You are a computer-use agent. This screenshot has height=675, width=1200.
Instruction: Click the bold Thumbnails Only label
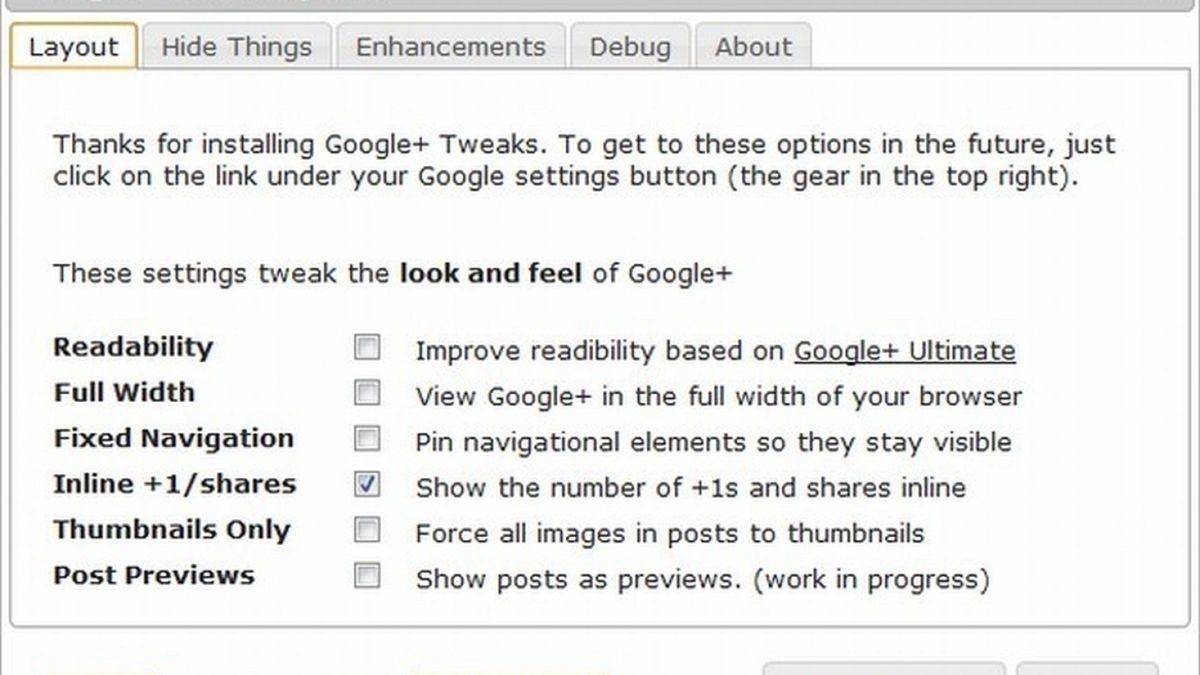(172, 529)
